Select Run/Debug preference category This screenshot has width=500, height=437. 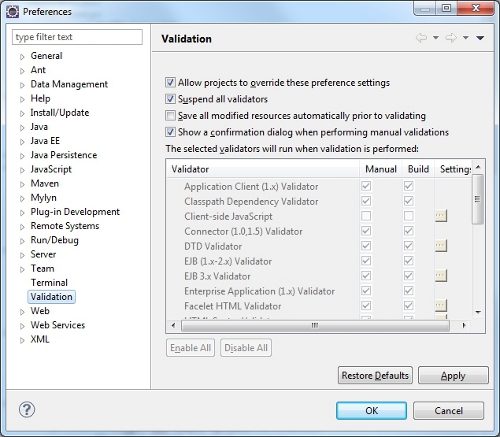(55, 240)
